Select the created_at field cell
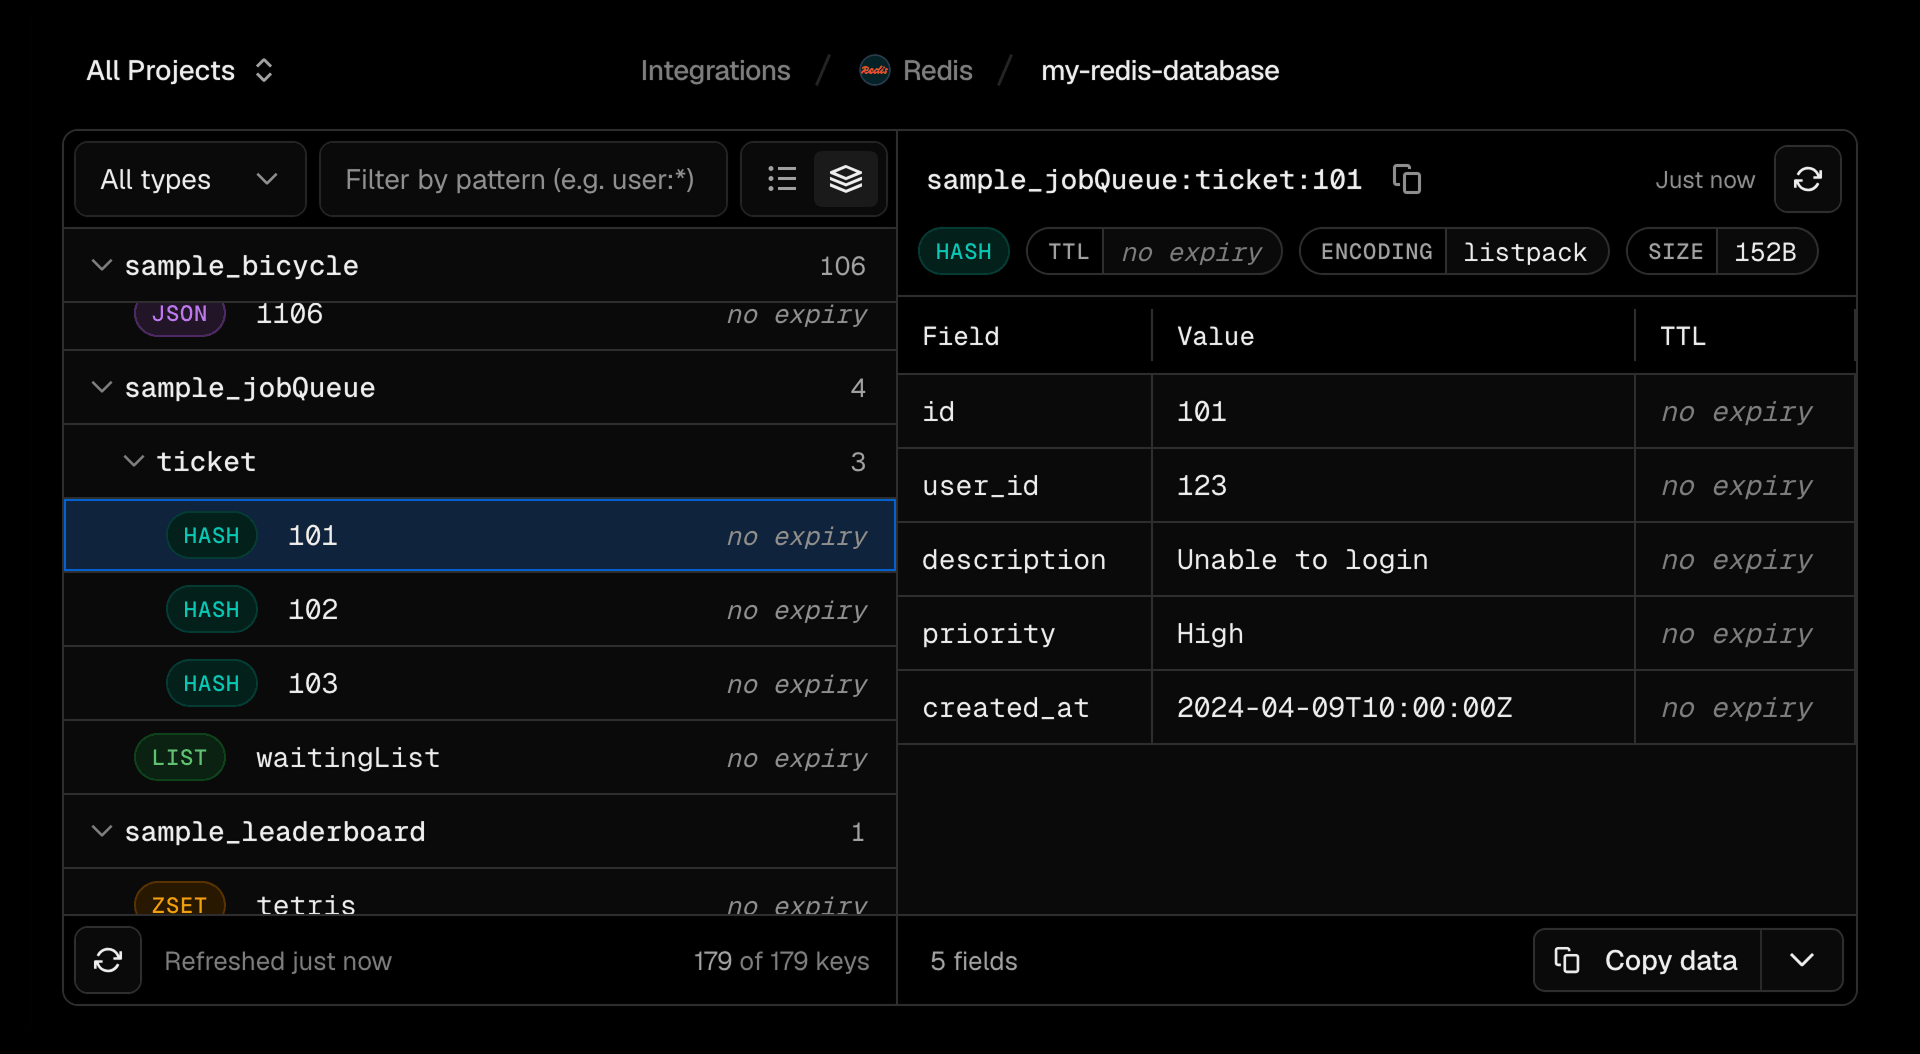This screenshot has height=1054, width=1920. pos(1025,707)
